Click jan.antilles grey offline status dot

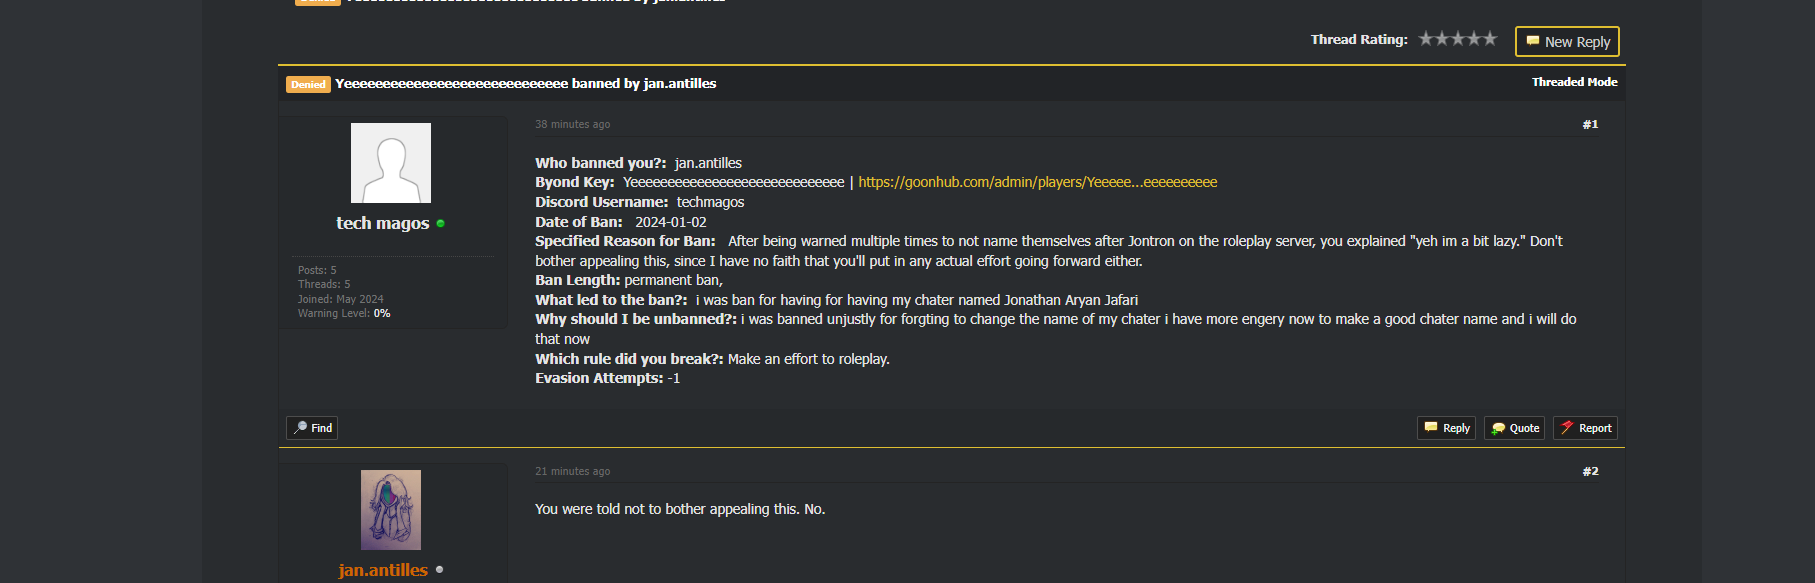pyautogui.click(x=439, y=569)
